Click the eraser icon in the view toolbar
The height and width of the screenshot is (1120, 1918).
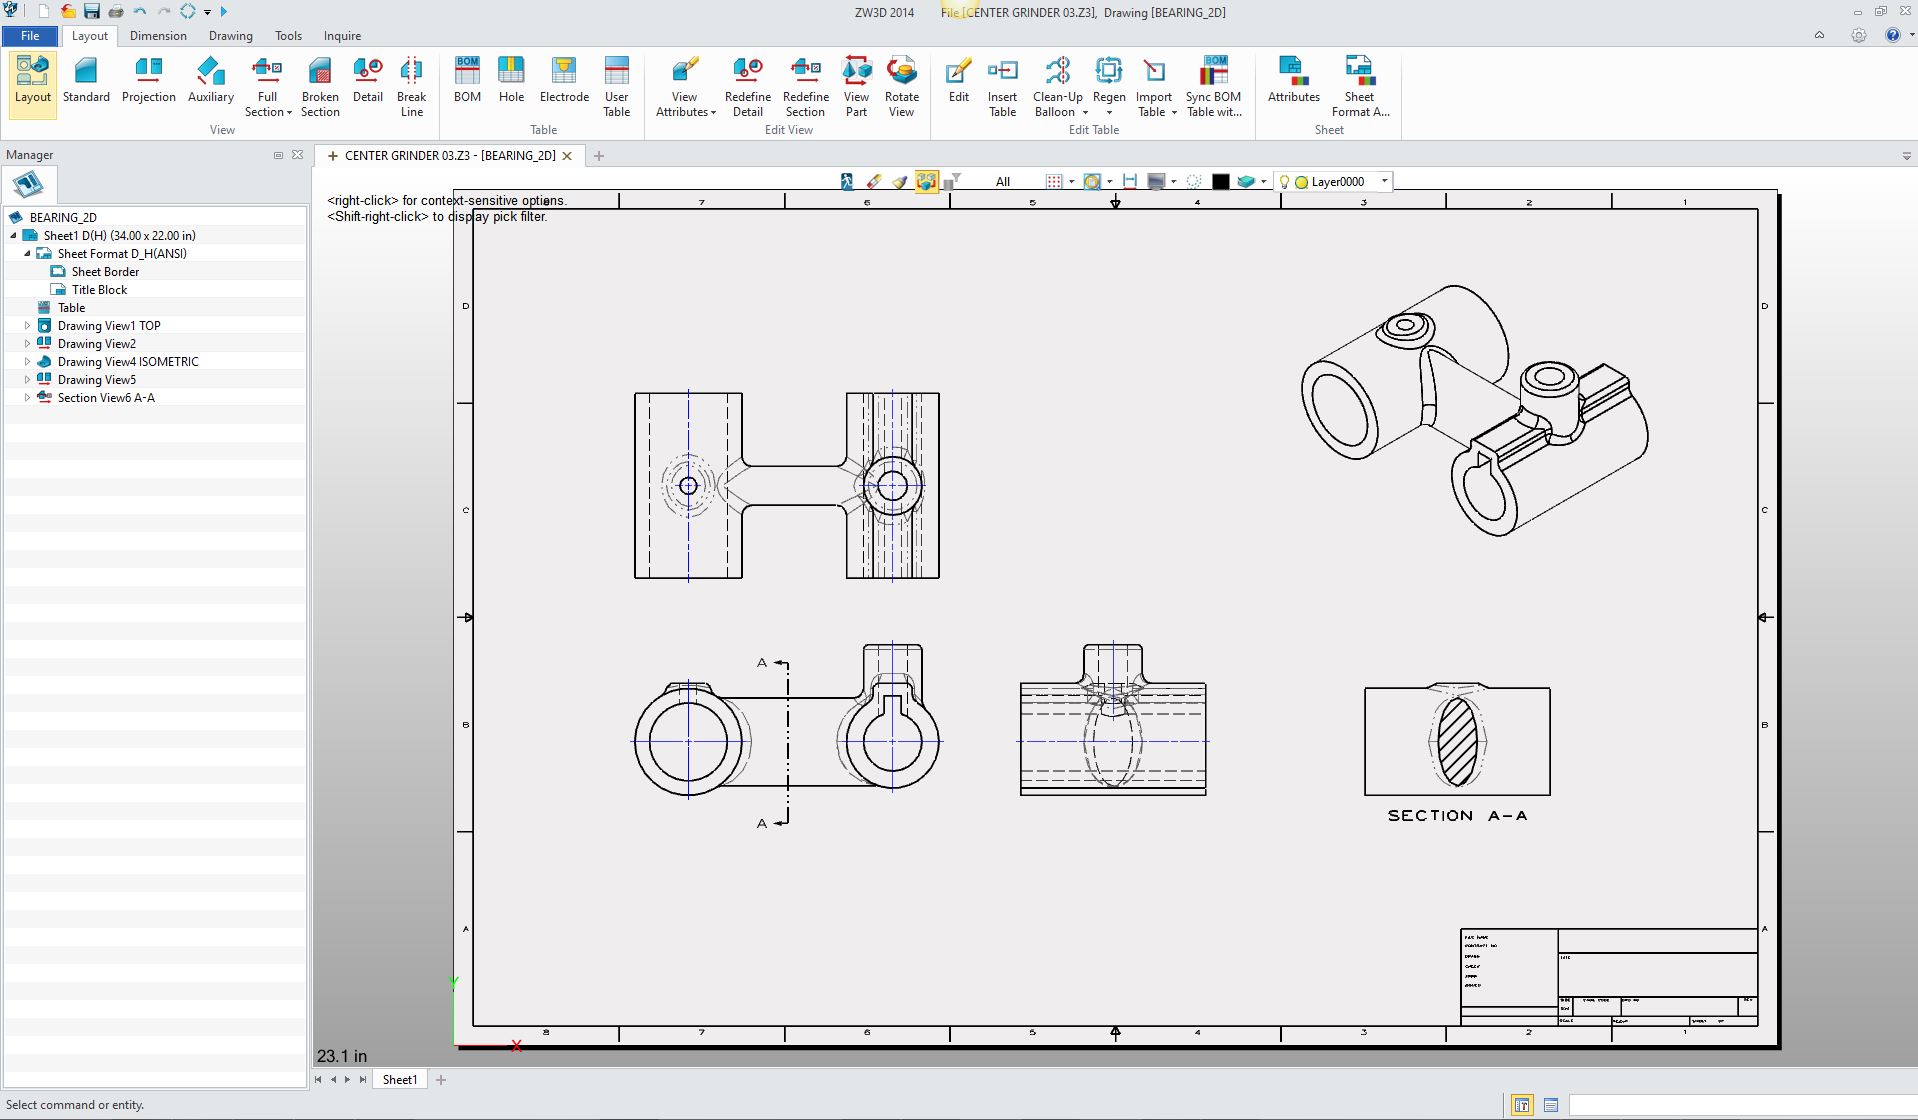pos(874,181)
